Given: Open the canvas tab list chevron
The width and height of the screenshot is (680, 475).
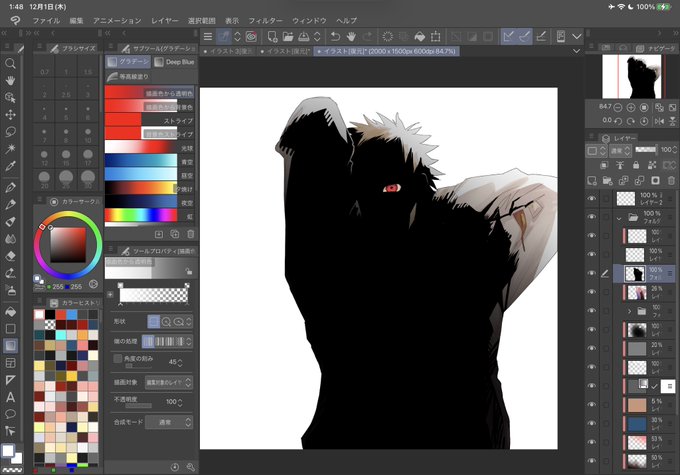Looking at the screenshot, I should [576, 51].
